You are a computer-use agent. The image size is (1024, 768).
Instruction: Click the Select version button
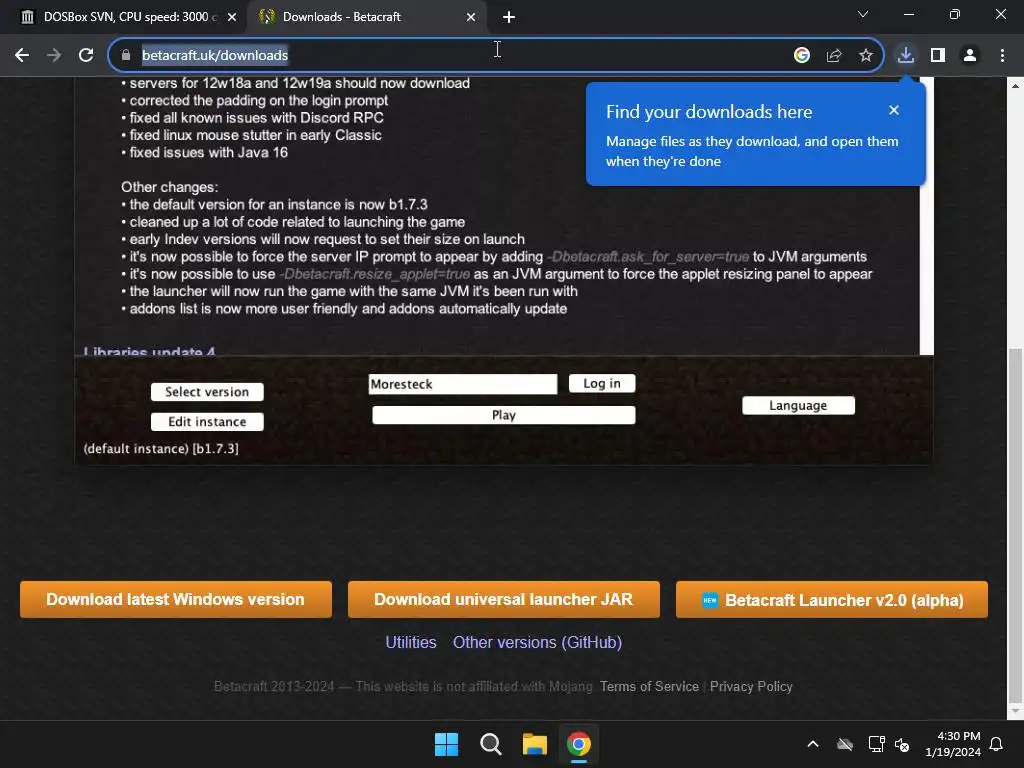207,392
